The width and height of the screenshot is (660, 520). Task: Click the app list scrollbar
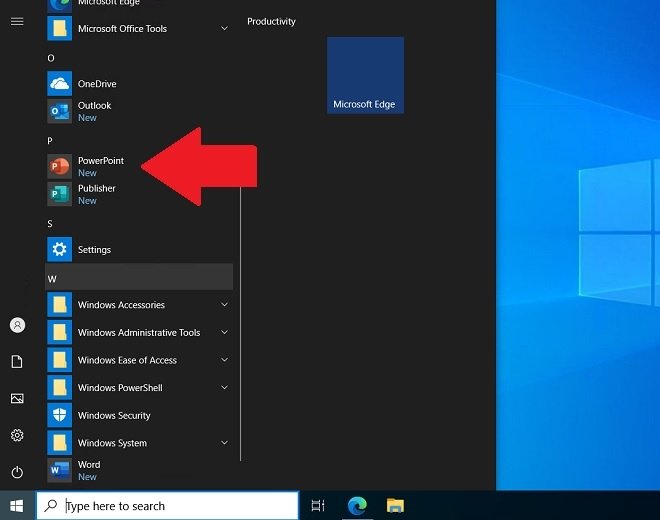(240, 324)
